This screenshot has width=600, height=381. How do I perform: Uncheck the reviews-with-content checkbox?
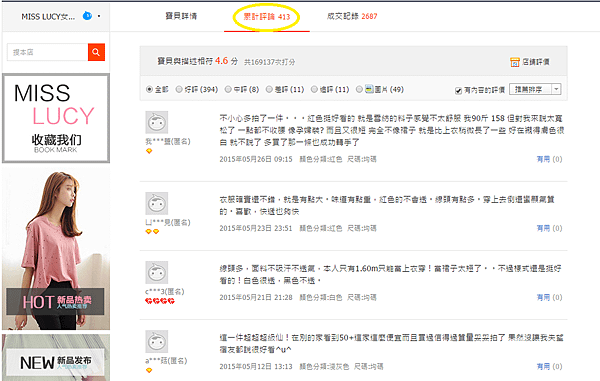coord(458,91)
